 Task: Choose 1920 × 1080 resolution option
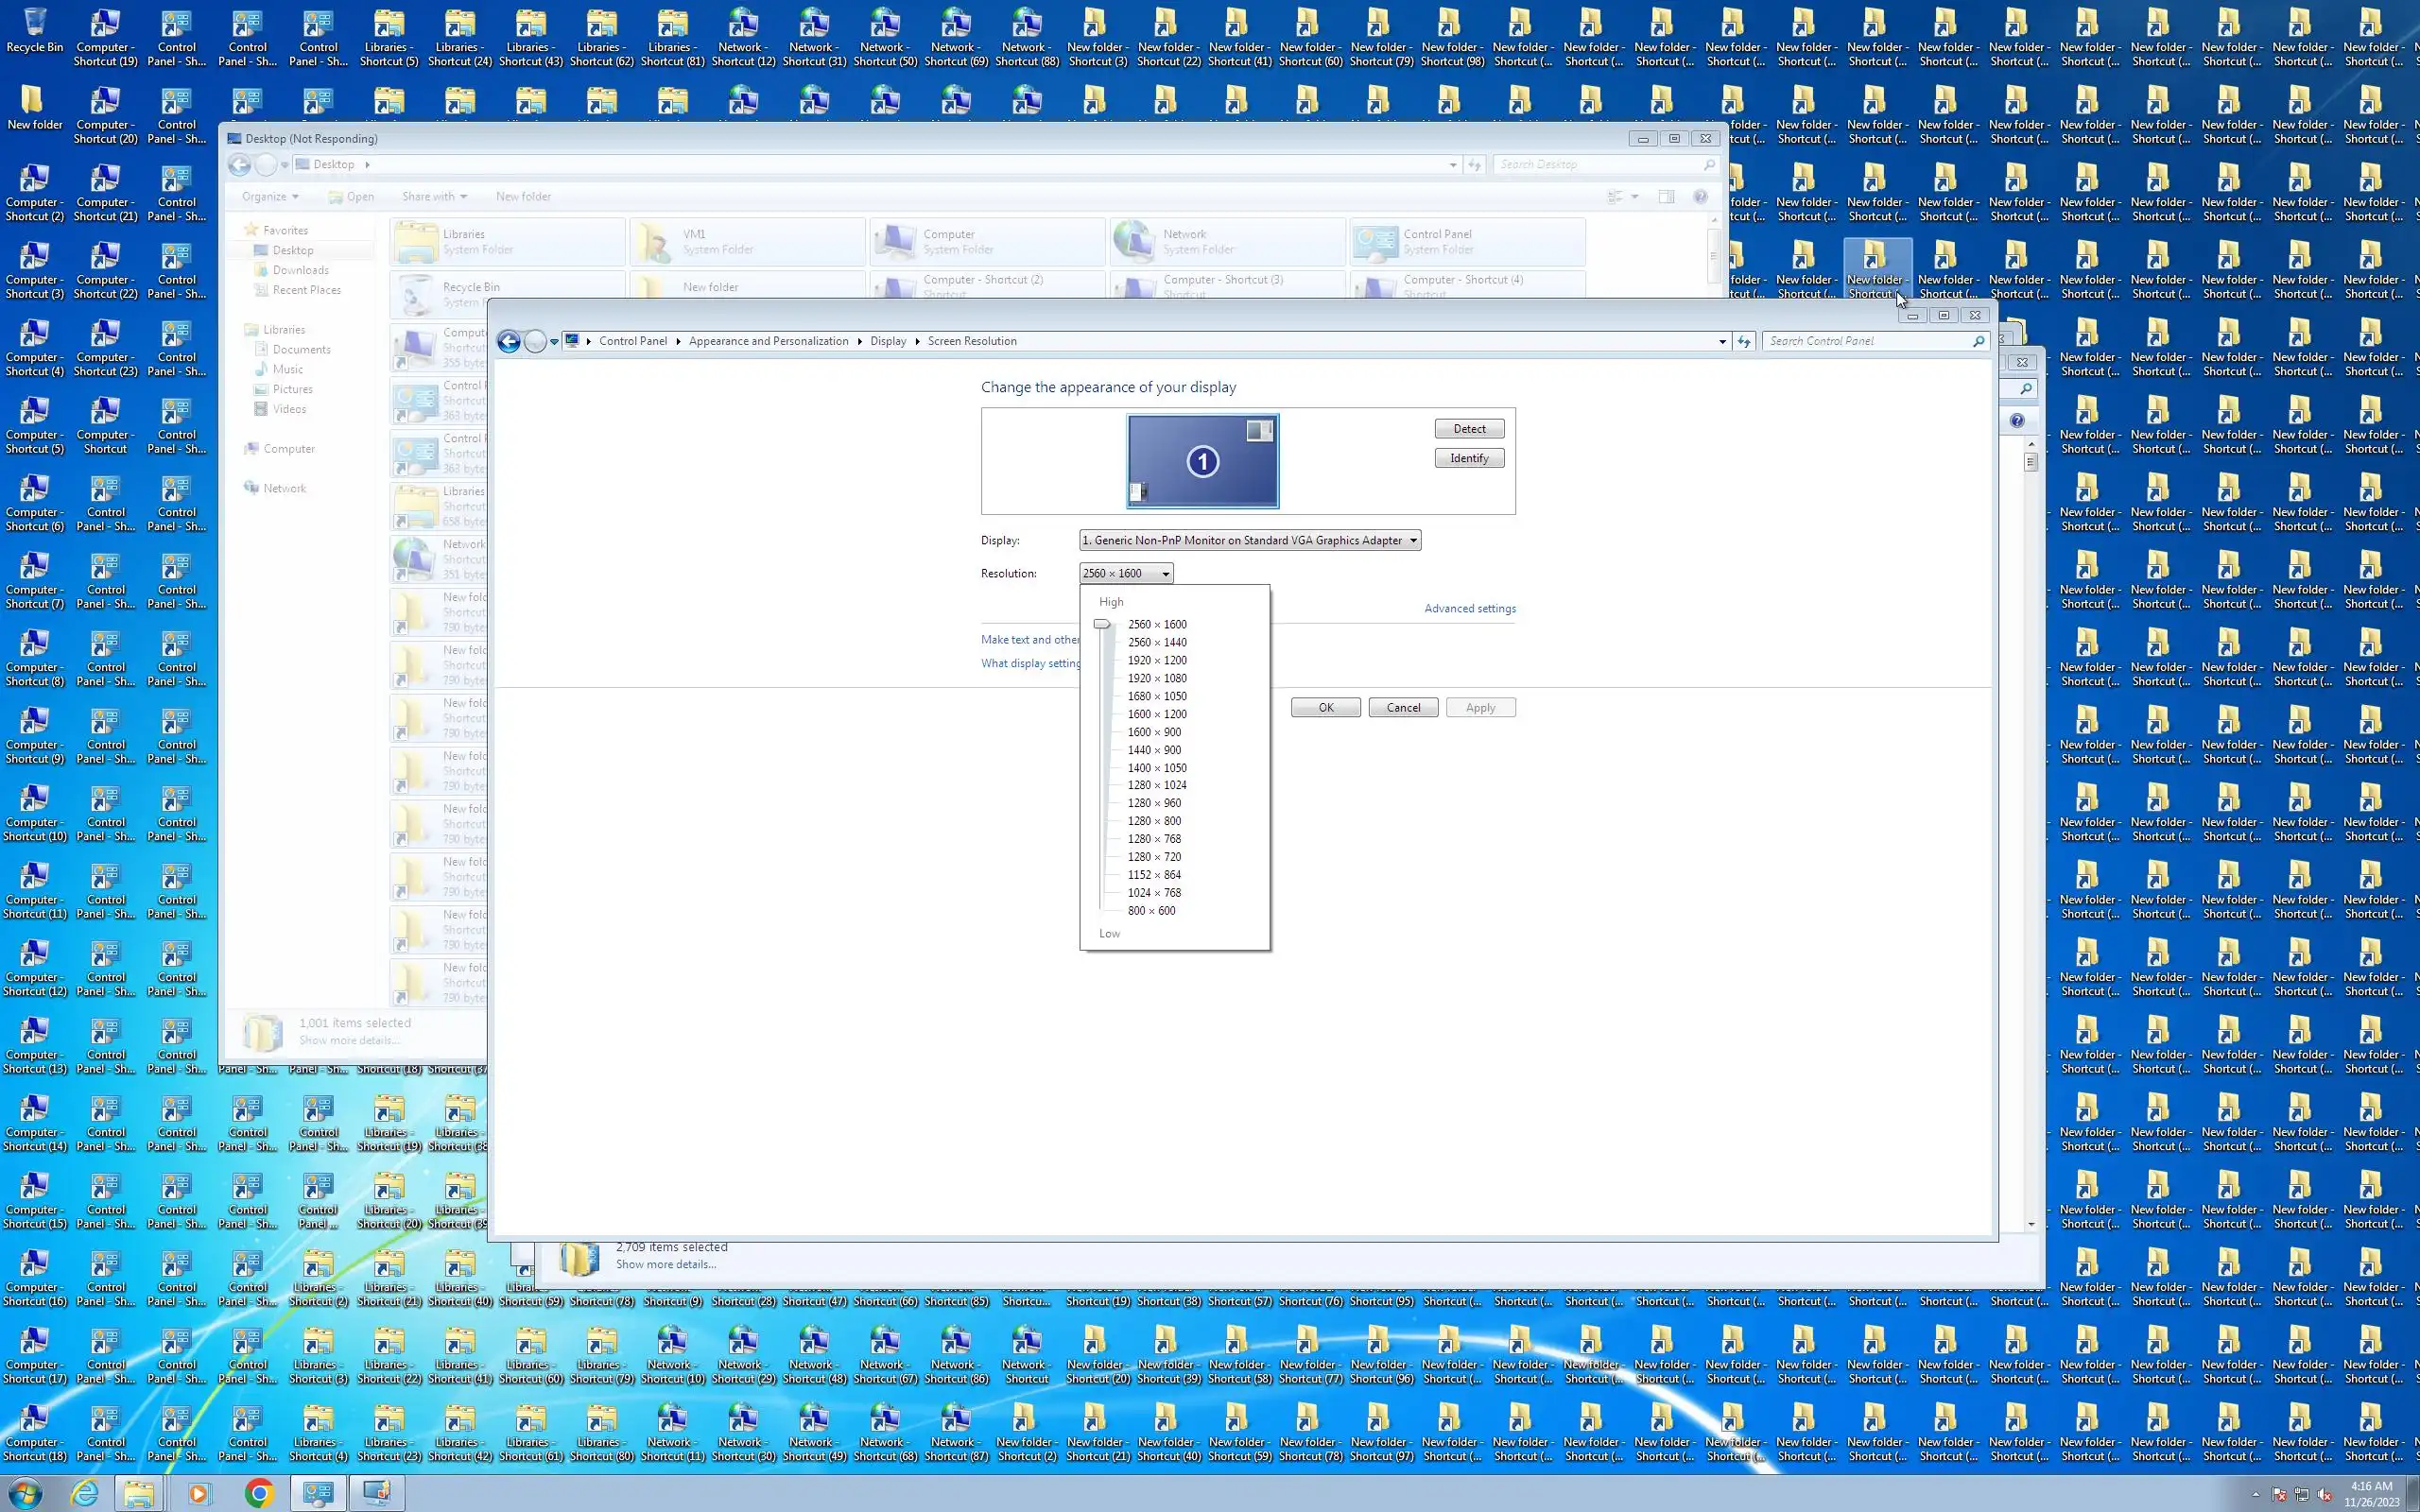click(x=1157, y=678)
